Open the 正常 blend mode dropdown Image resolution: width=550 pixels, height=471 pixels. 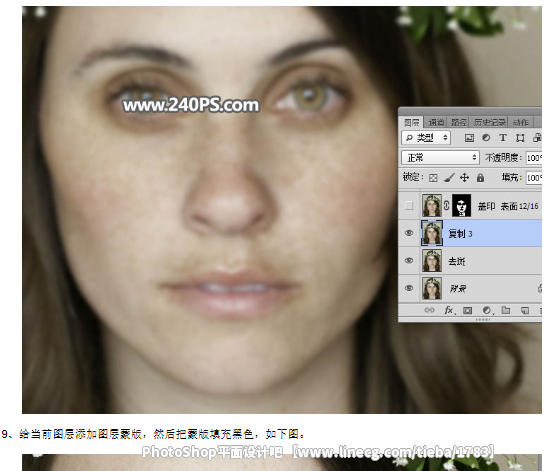pos(440,158)
